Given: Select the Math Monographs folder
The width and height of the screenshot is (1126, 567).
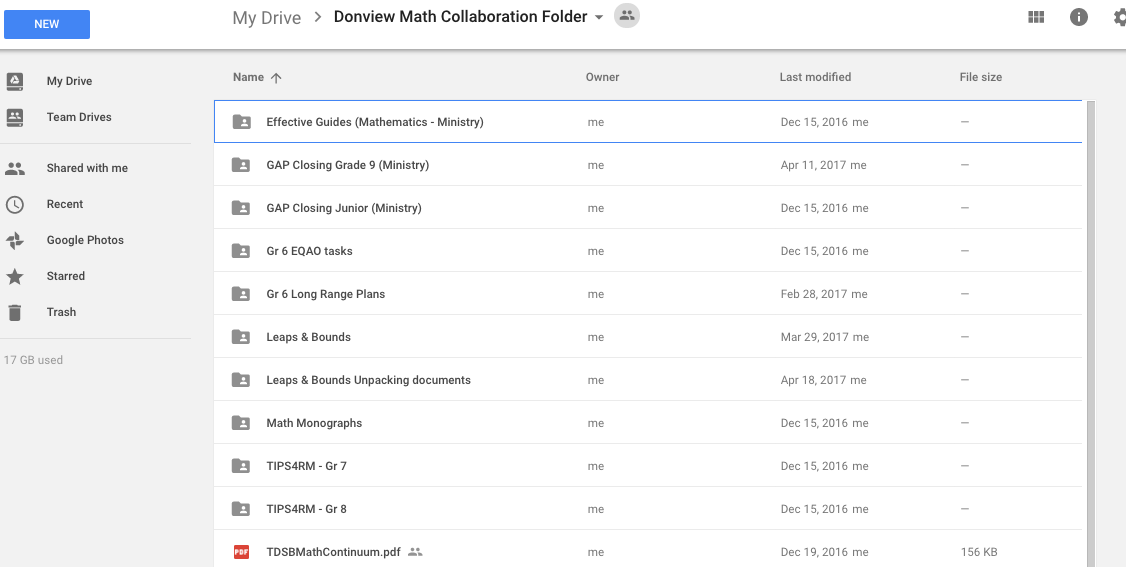Looking at the screenshot, I should 314,423.
